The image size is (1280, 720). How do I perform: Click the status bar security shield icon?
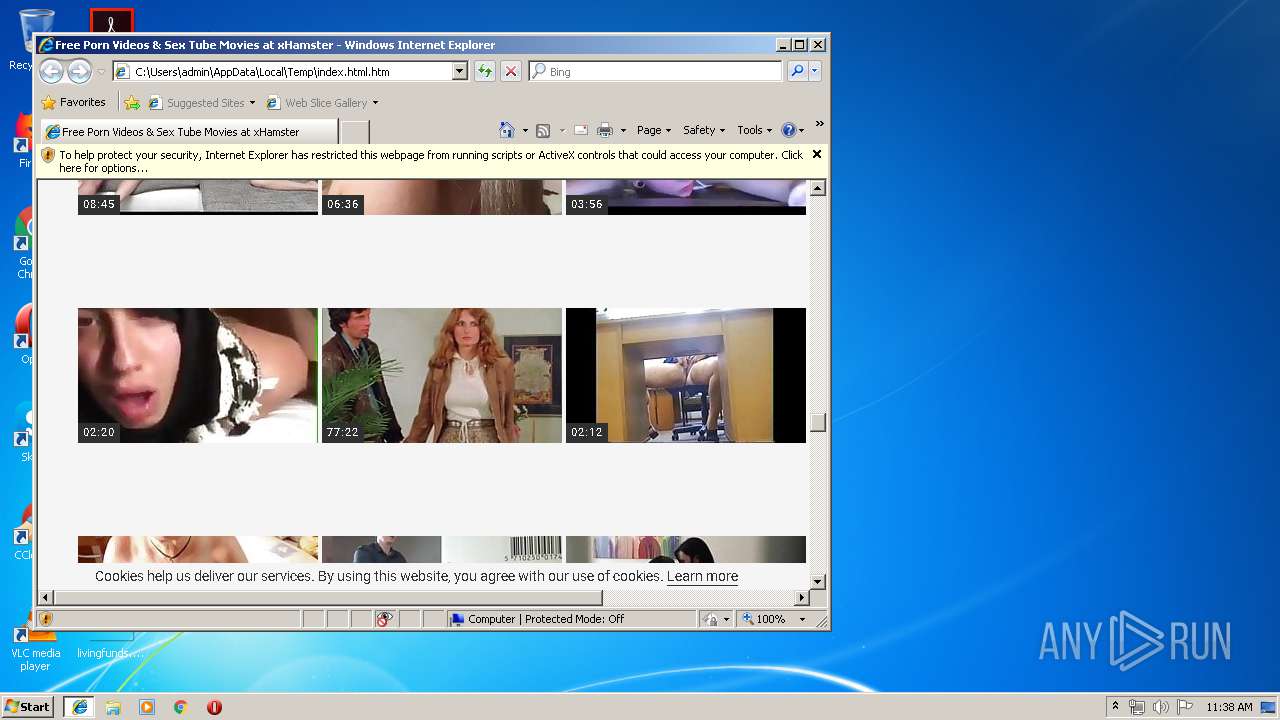[46, 619]
